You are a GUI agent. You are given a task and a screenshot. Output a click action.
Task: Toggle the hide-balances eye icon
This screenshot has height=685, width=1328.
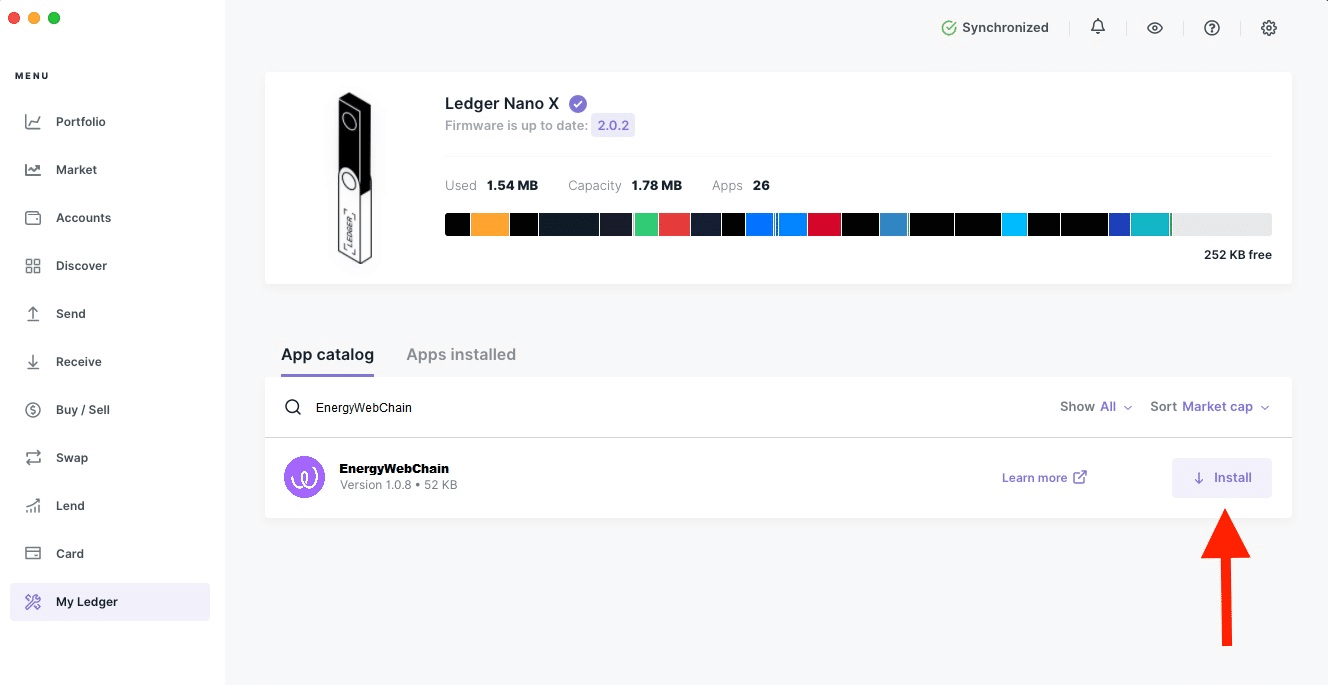tap(1155, 28)
